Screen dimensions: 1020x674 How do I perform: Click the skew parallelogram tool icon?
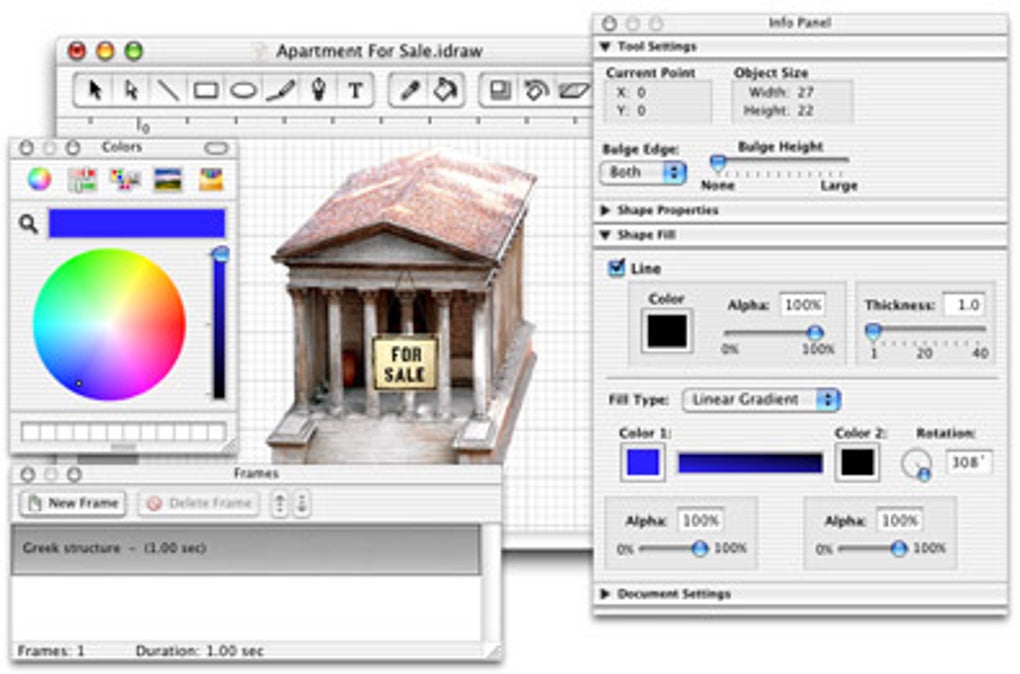[574, 90]
